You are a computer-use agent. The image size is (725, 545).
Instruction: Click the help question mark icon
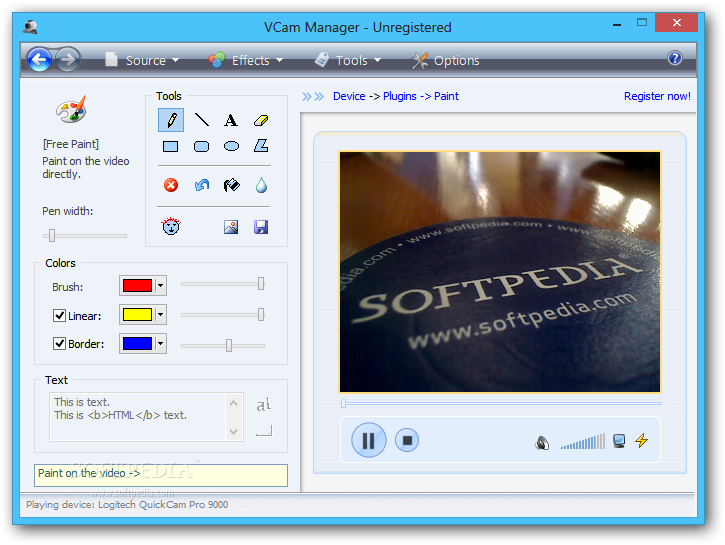tap(675, 58)
